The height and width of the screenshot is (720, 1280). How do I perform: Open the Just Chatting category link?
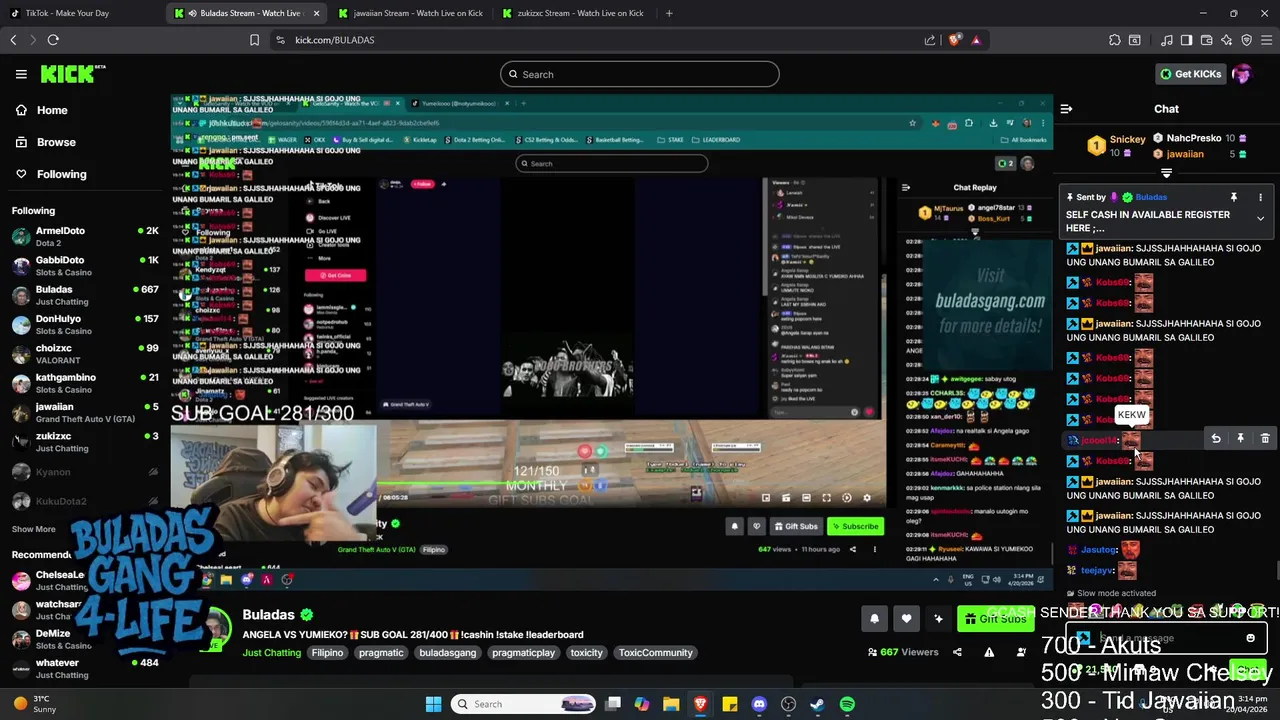click(x=272, y=653)
